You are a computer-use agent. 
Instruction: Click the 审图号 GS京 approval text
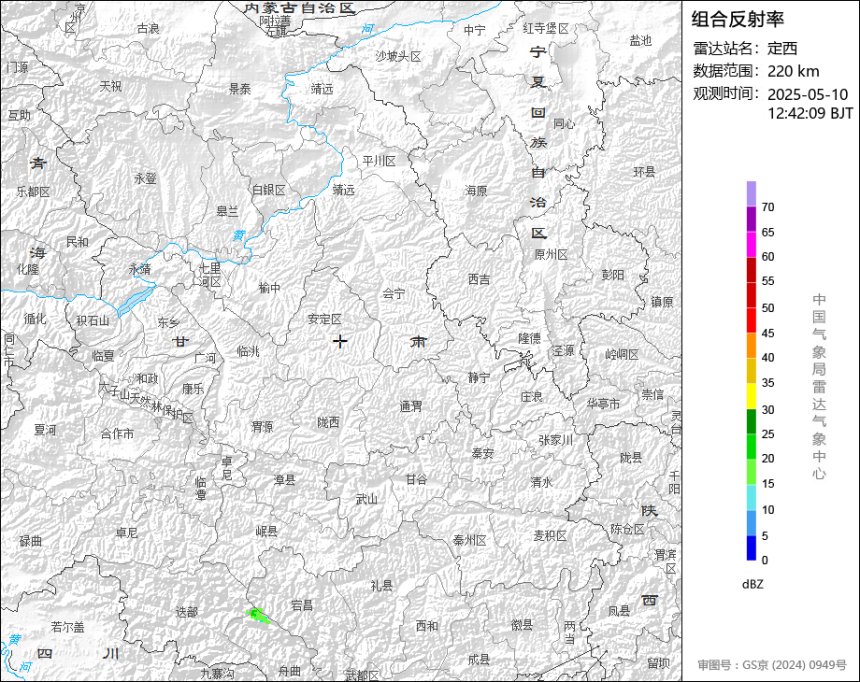coord(772,664)
